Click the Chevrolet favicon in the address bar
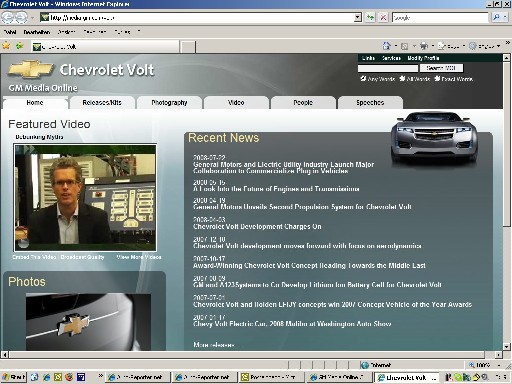This screenshot has width=512, height=384. (x=44, y=17)
